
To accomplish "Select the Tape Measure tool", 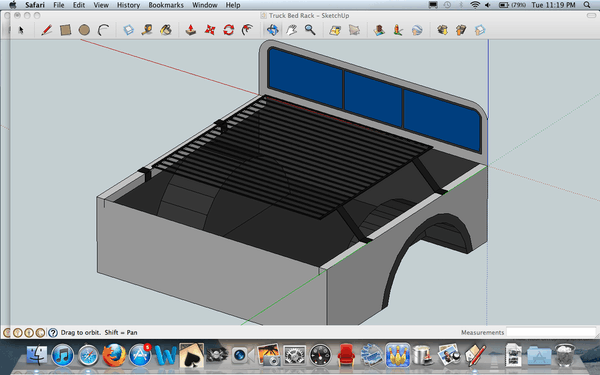I will [x=147, y=30].
